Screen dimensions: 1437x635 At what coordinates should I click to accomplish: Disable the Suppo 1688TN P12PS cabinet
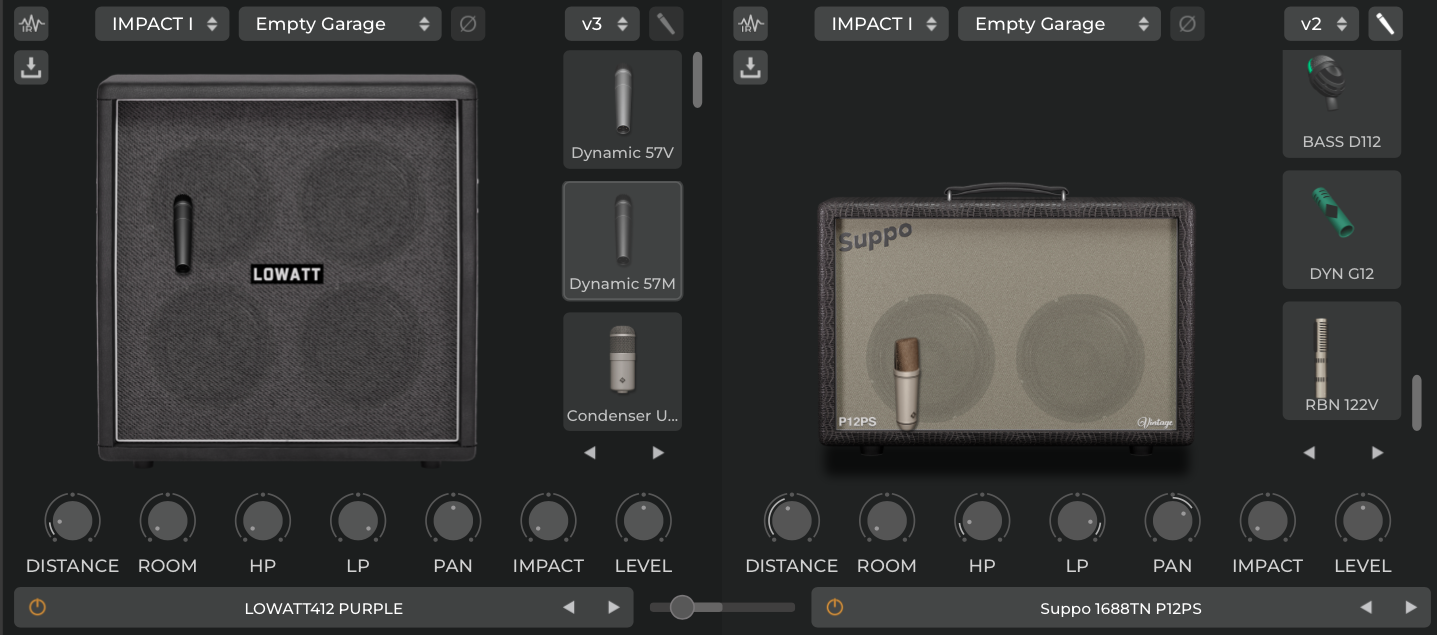[834, 607]
